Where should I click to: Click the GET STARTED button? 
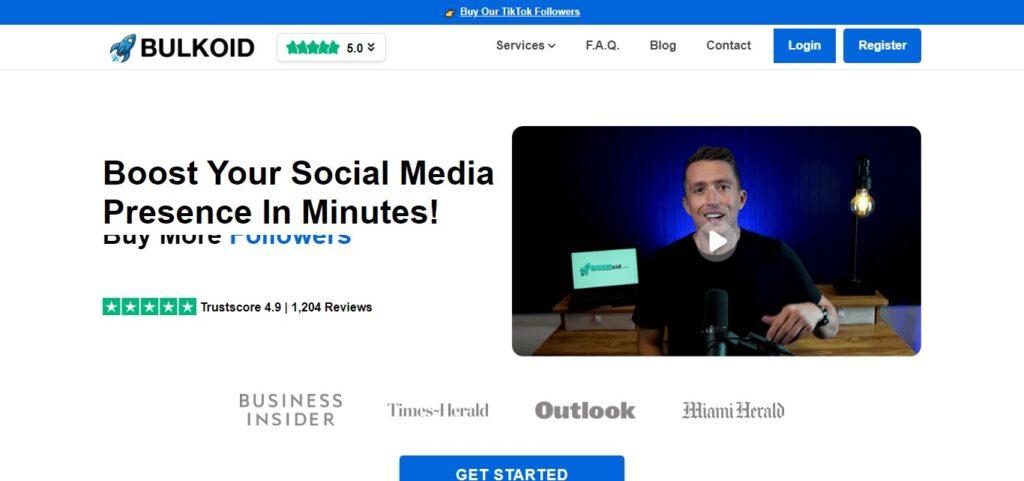point(512,469)
